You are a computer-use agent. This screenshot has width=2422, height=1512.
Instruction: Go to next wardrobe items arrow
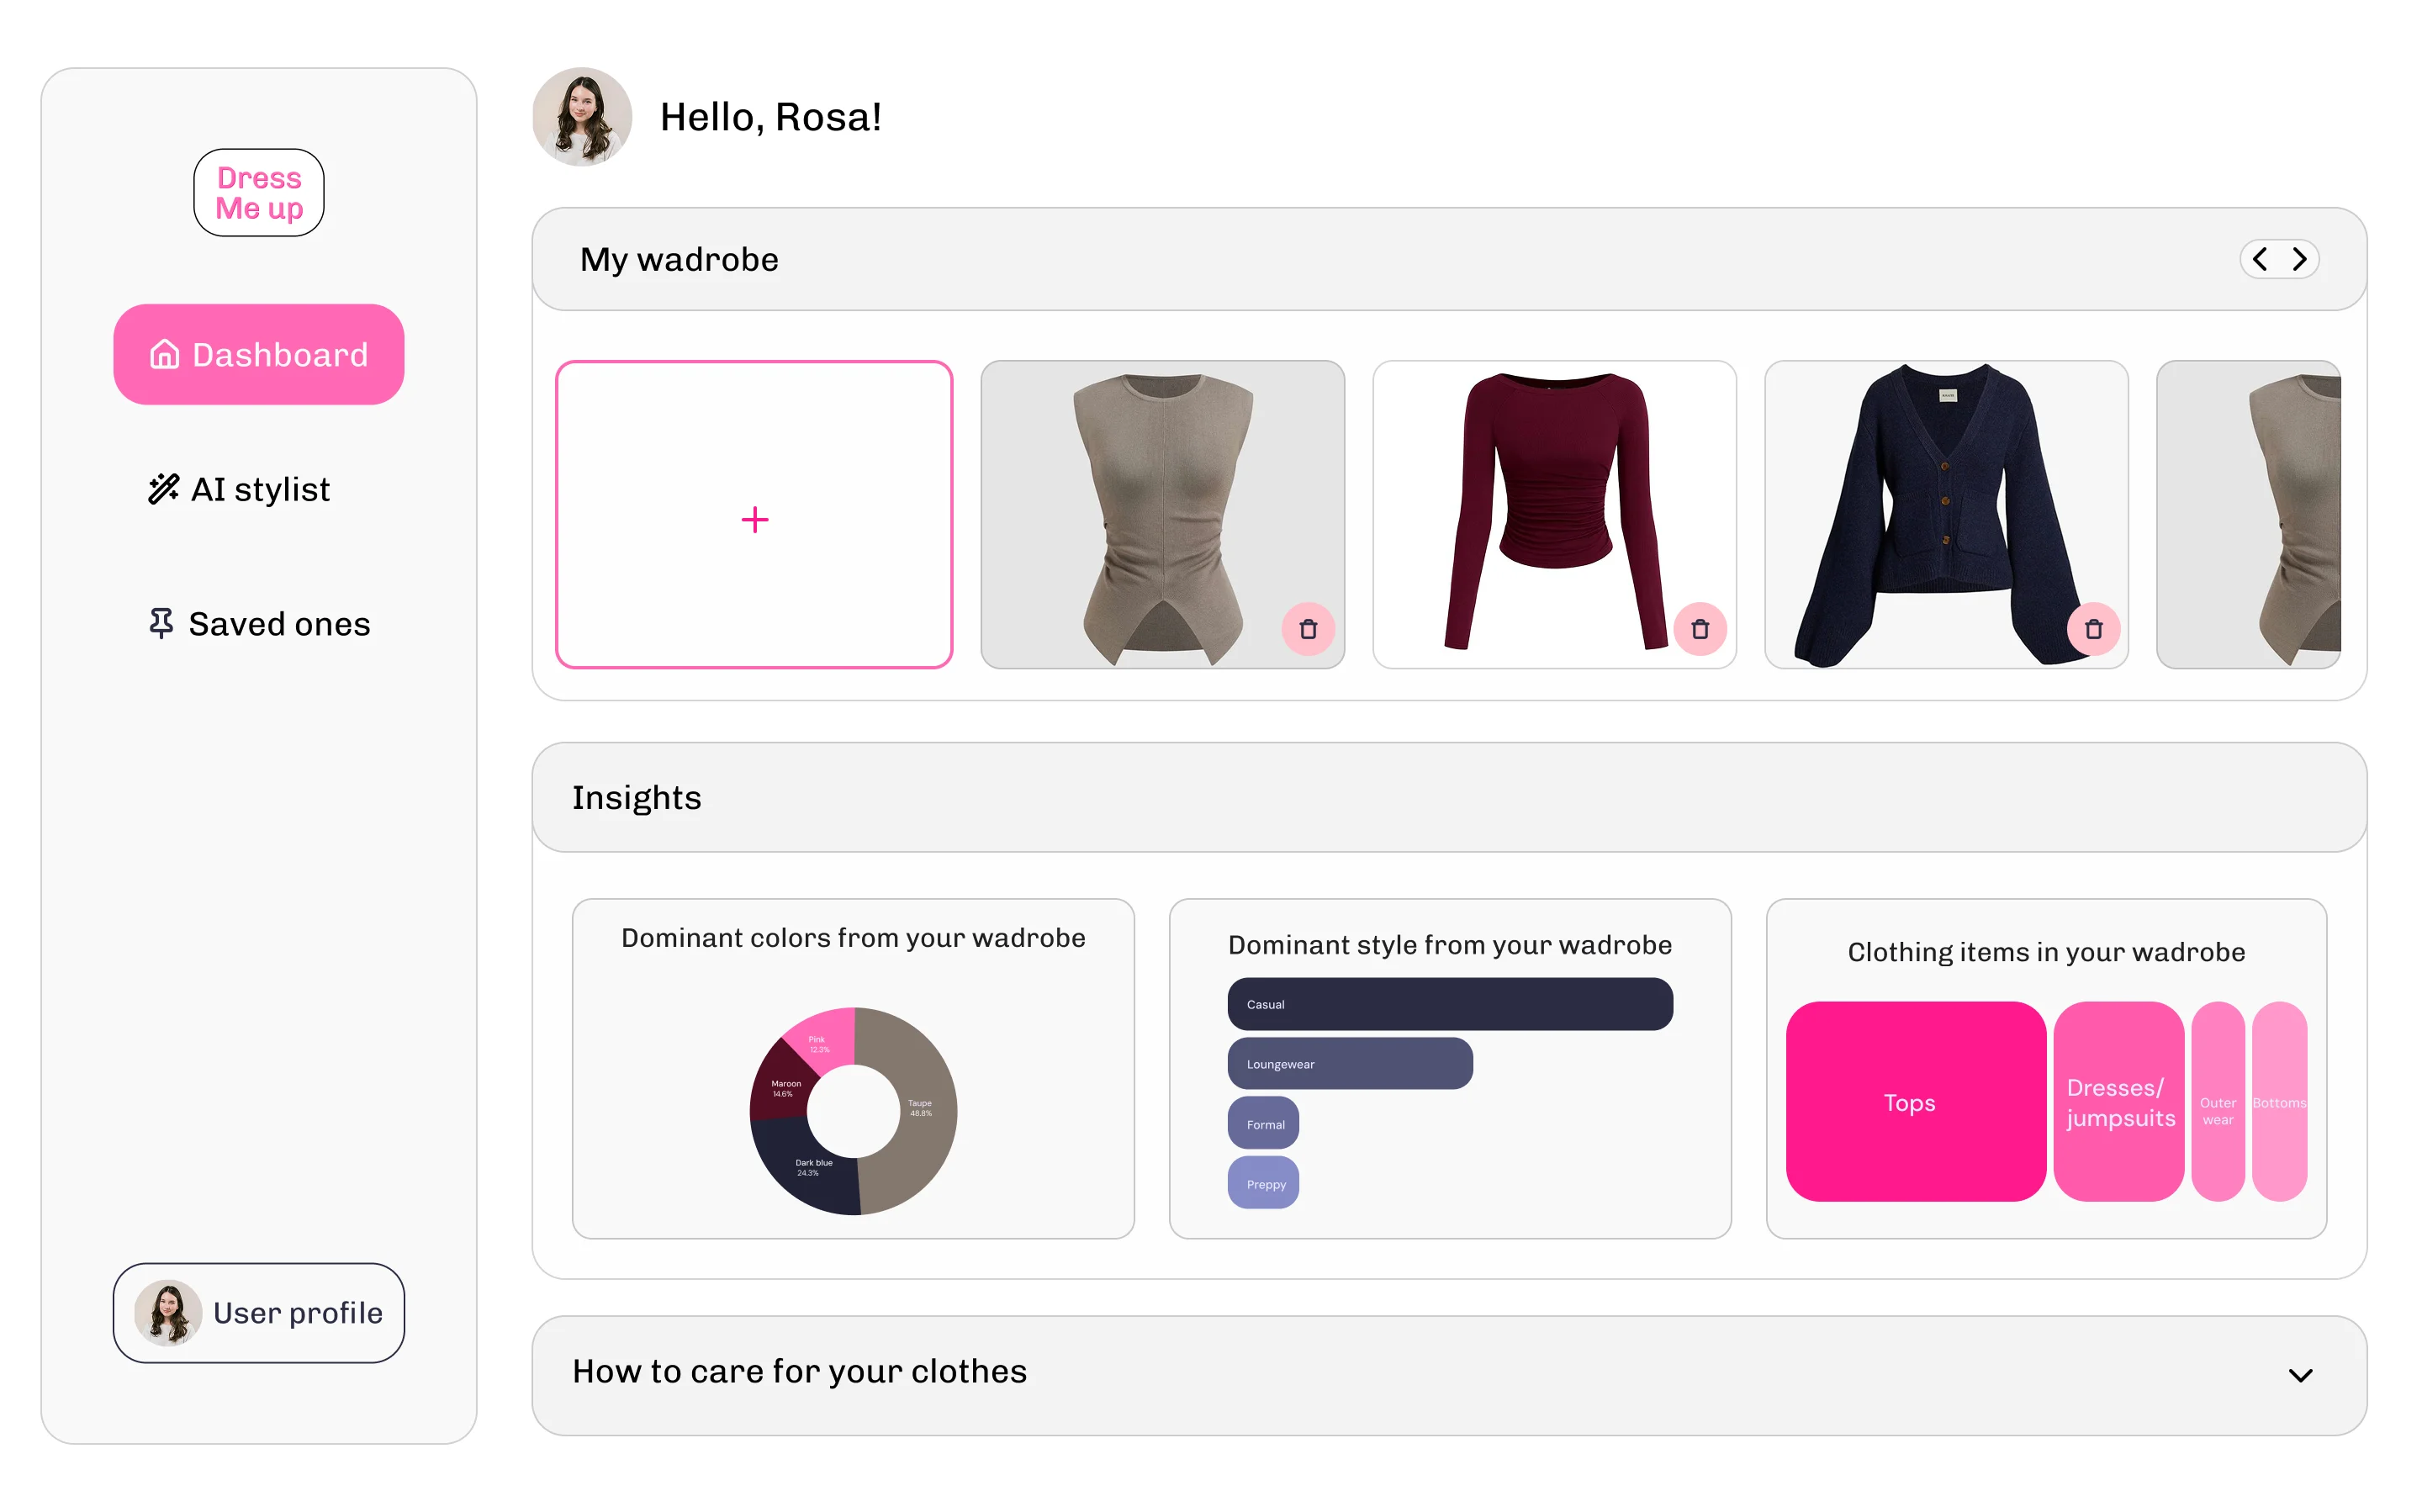click(2299, 259)
